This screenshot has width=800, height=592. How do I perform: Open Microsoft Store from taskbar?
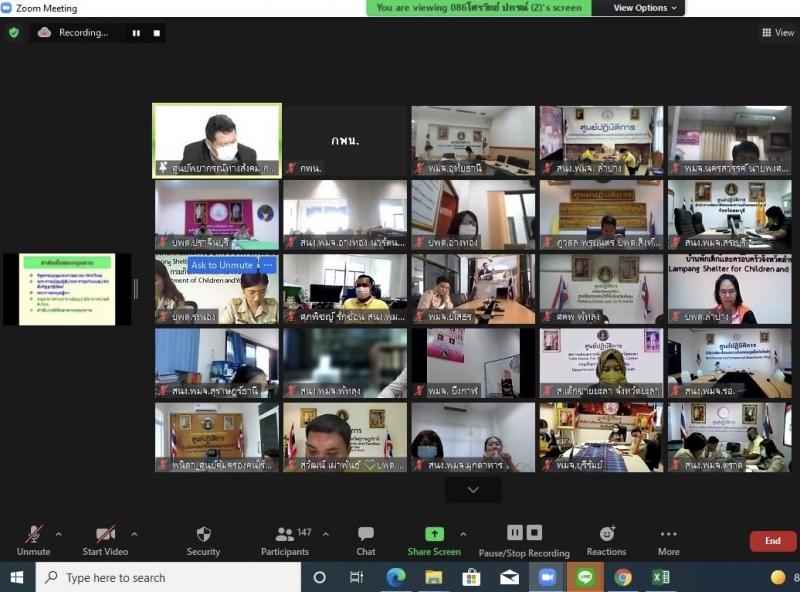click(471, 578)
